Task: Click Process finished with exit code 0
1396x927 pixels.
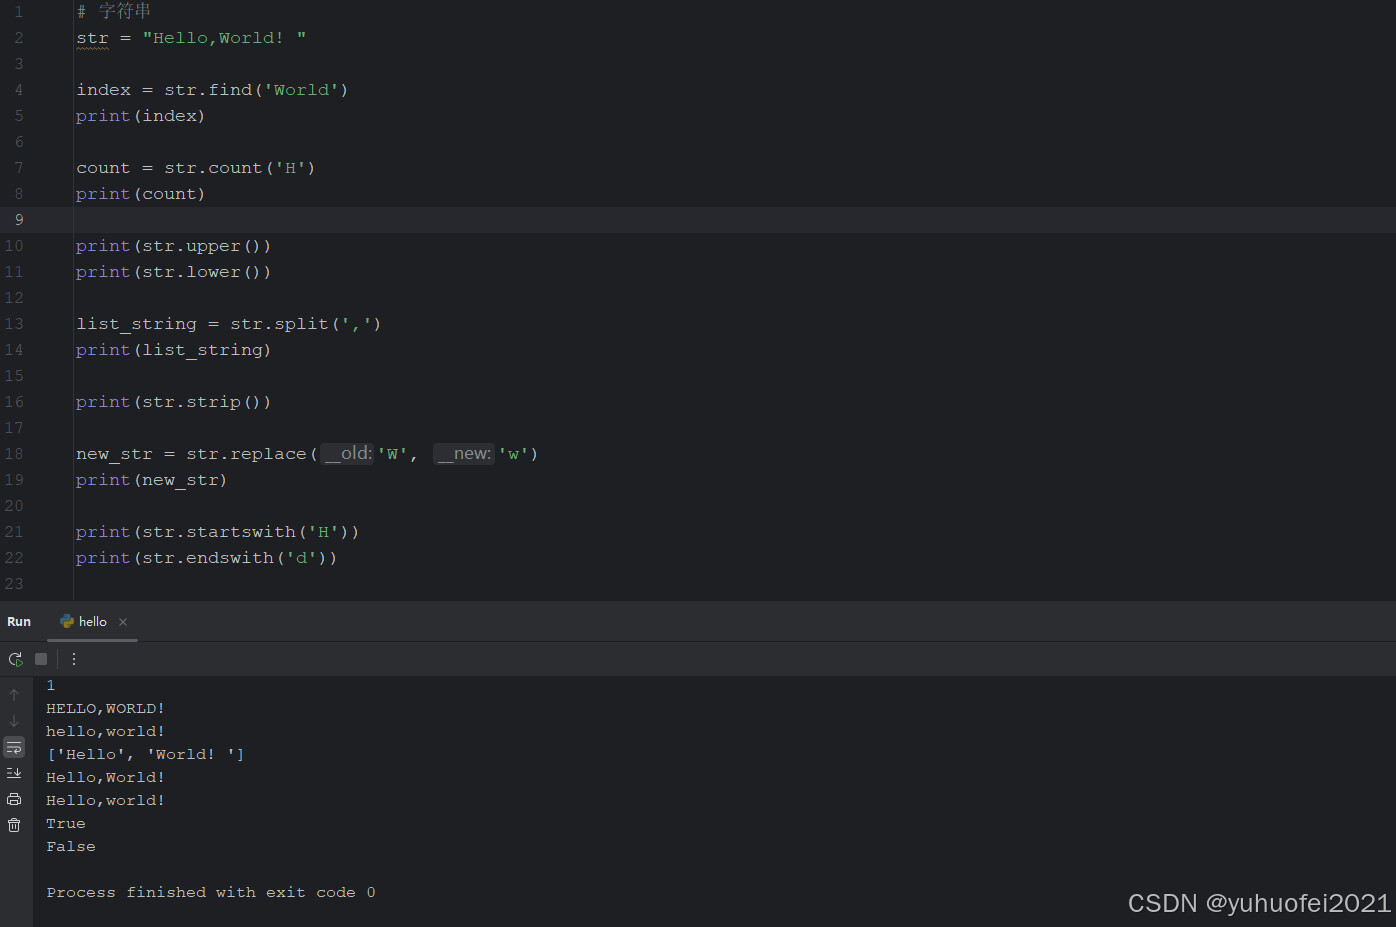Action: pyautogui.click(x=211, y=893)
